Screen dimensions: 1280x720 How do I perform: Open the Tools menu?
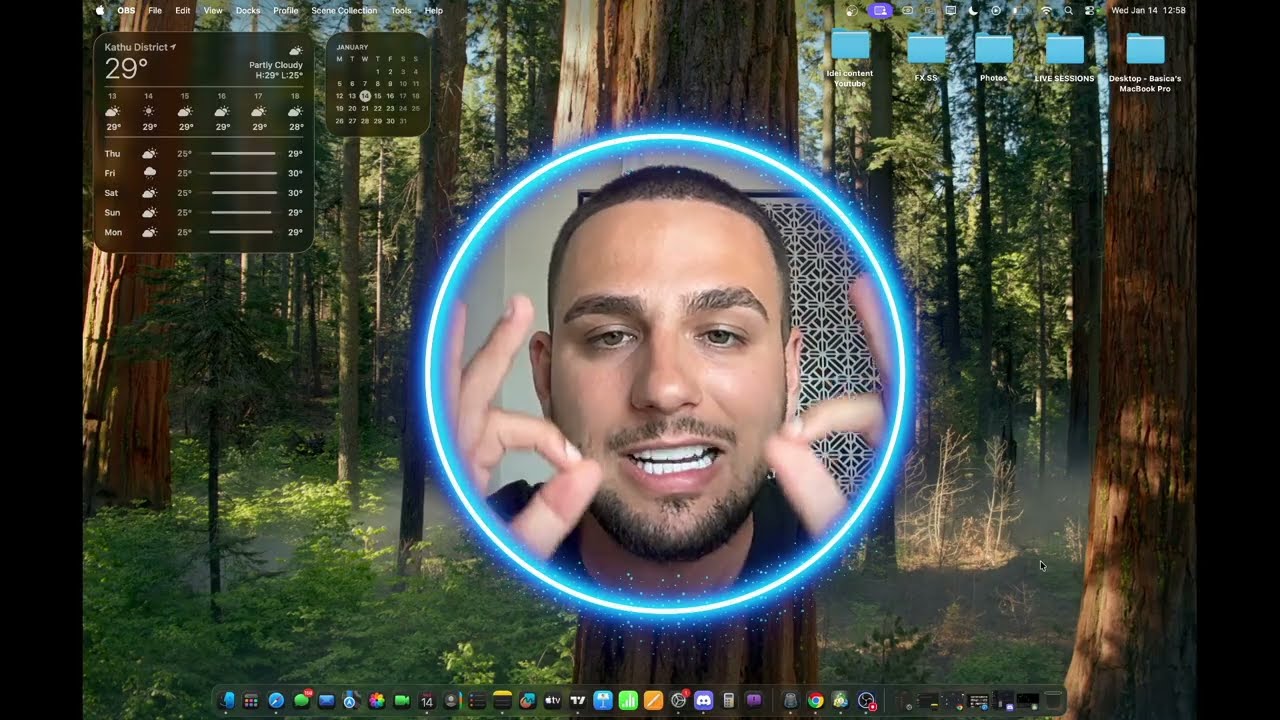click(401, 10)
